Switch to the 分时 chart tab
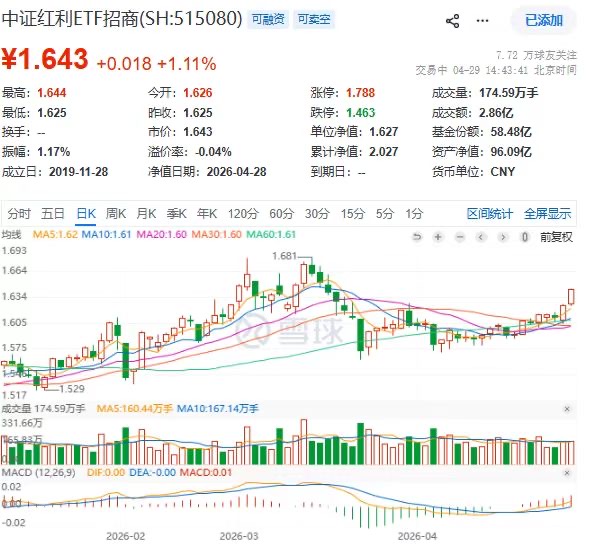 click(x=19, y=214)
